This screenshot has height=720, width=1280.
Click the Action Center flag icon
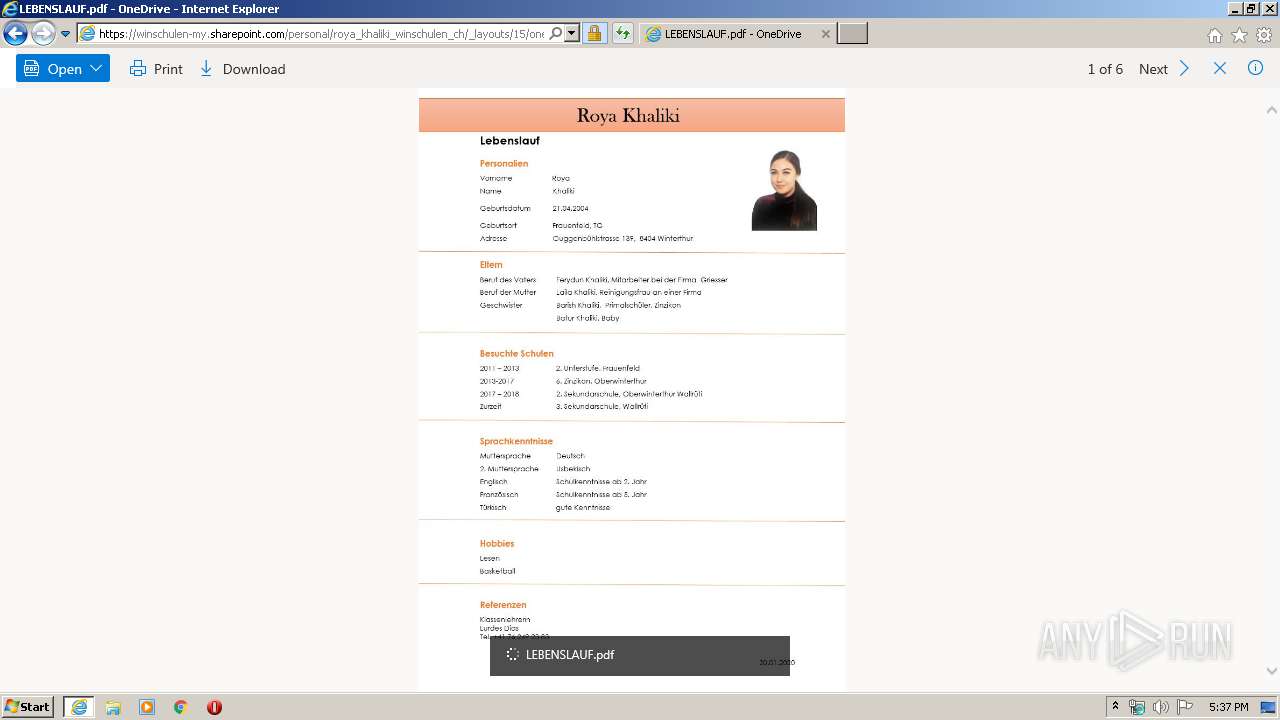1185,707
